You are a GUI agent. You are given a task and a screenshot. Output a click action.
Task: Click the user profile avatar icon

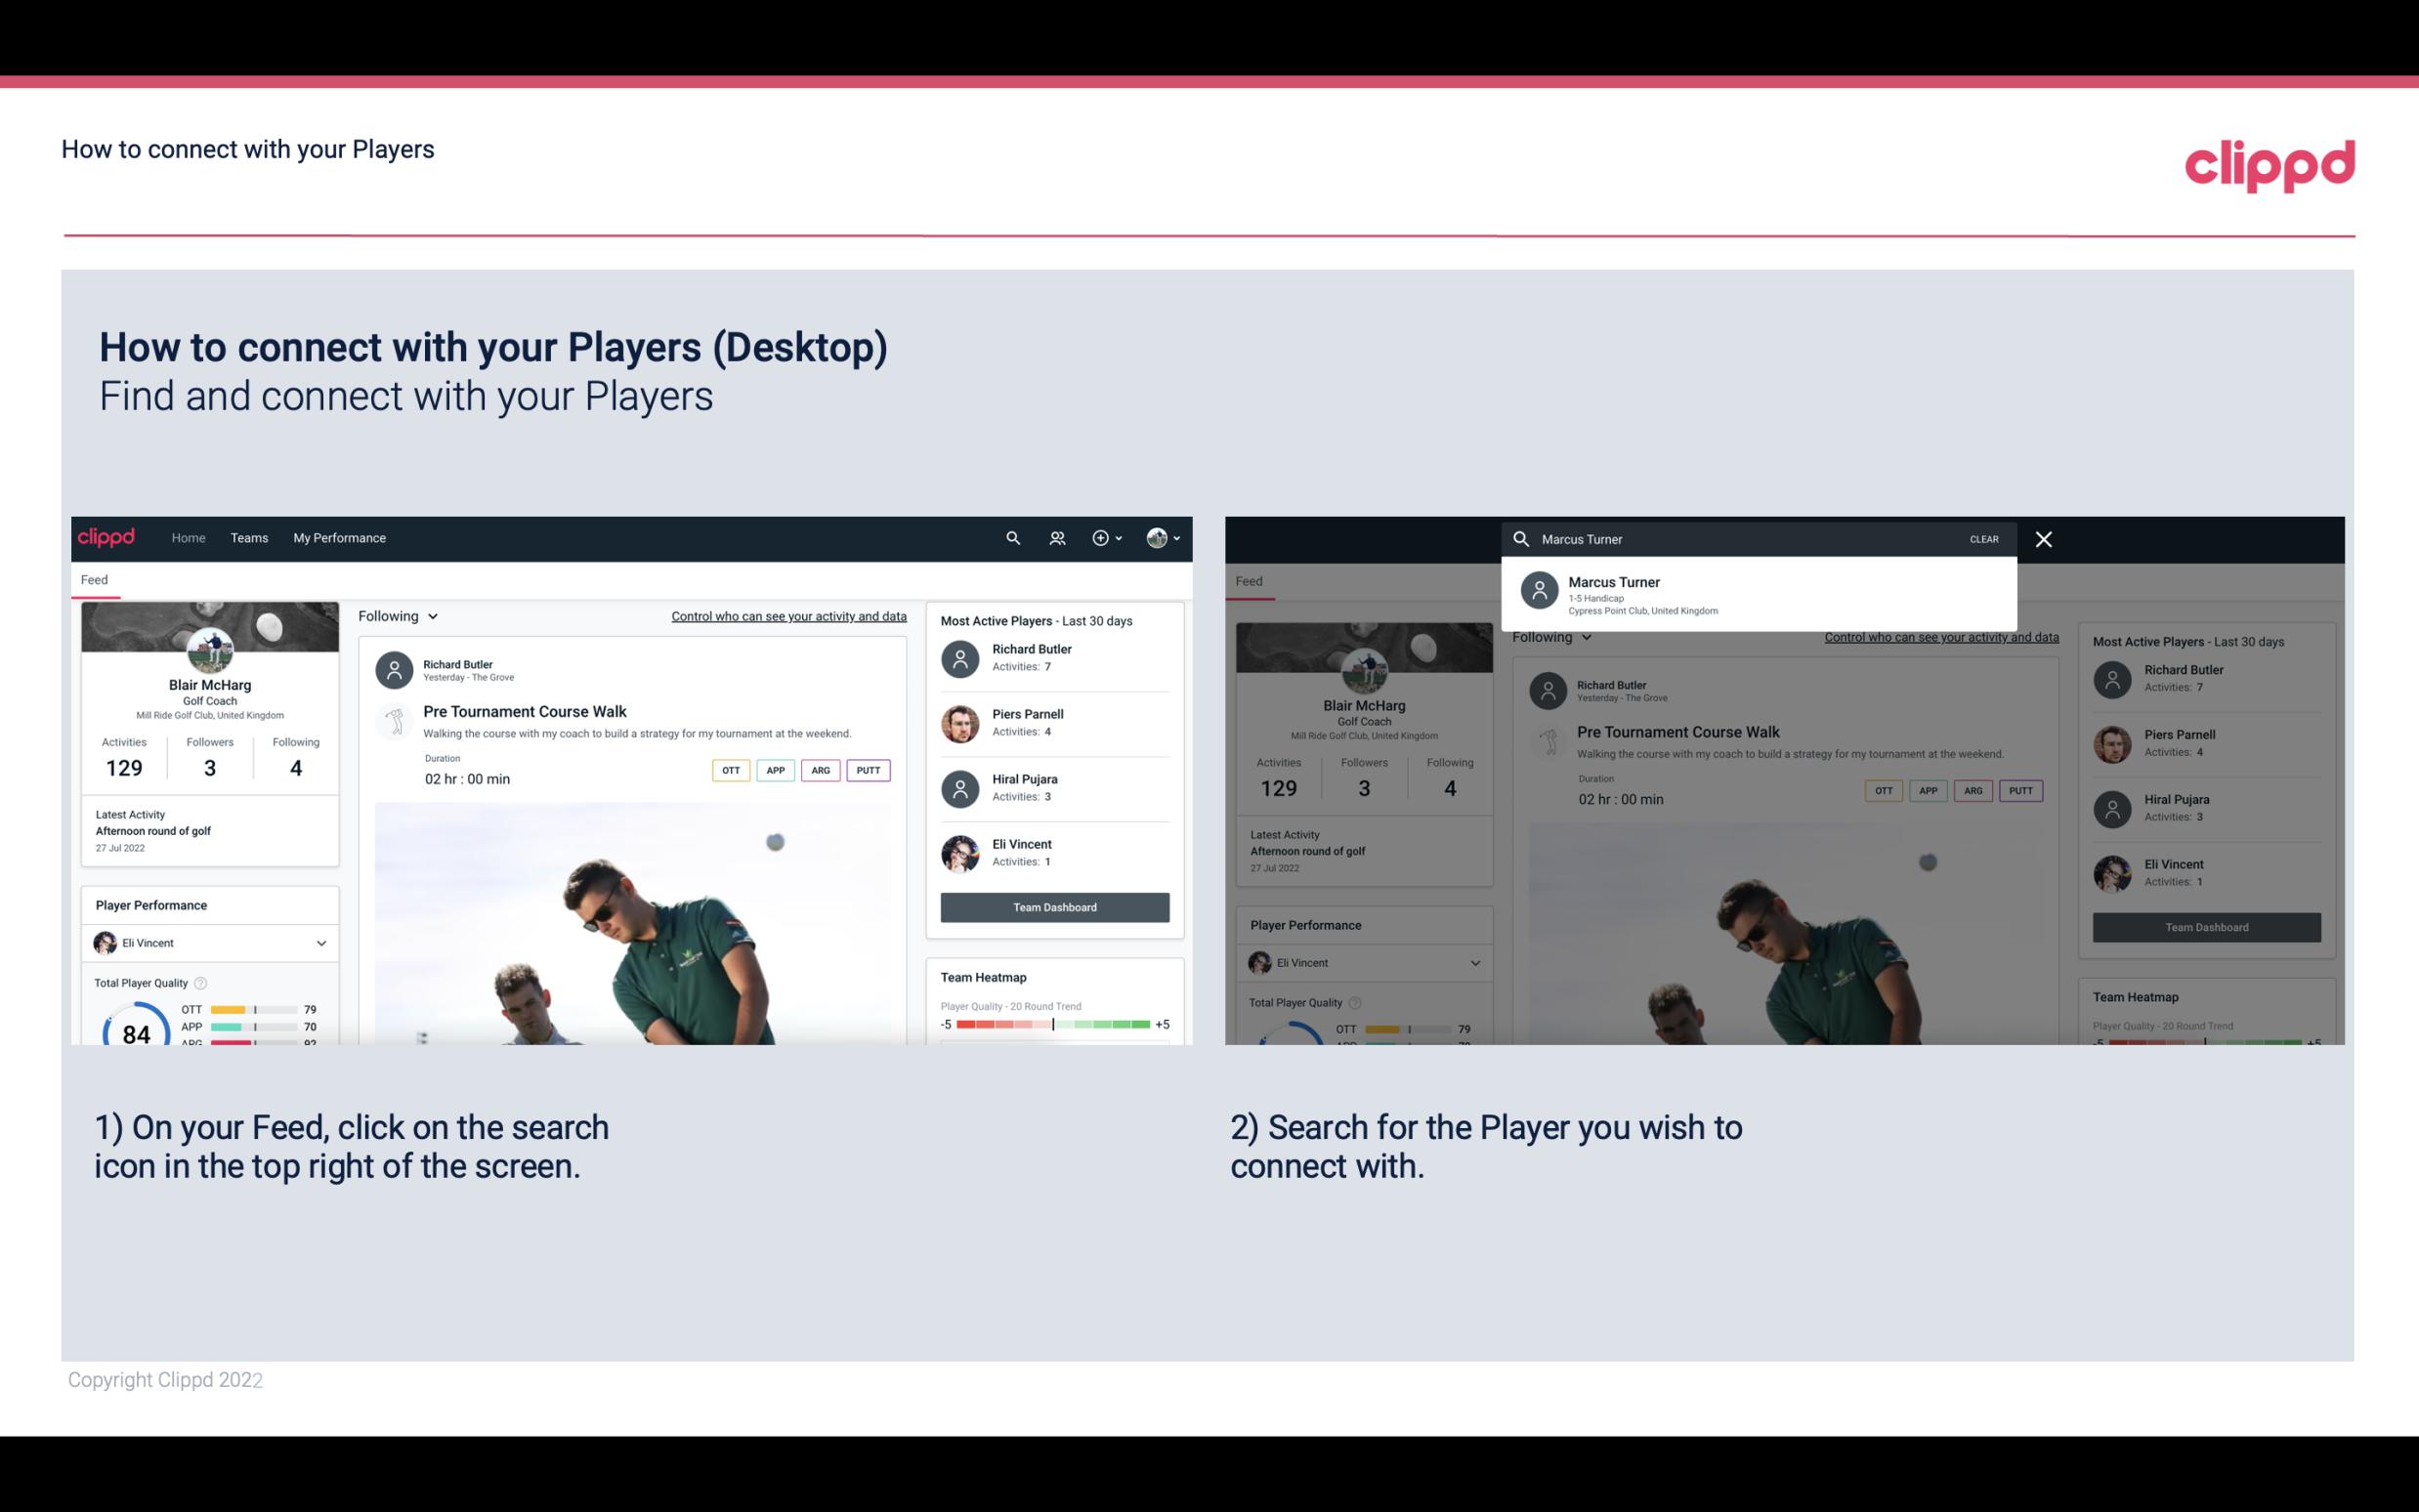click(1158, 536)
